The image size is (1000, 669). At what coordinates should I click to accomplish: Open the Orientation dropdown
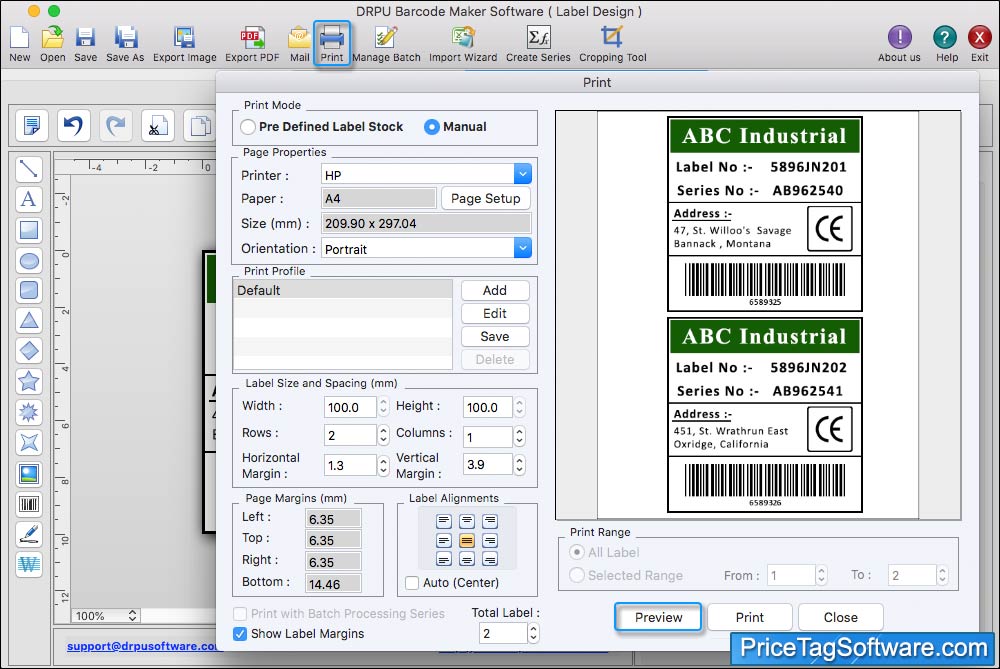point(522,248)
